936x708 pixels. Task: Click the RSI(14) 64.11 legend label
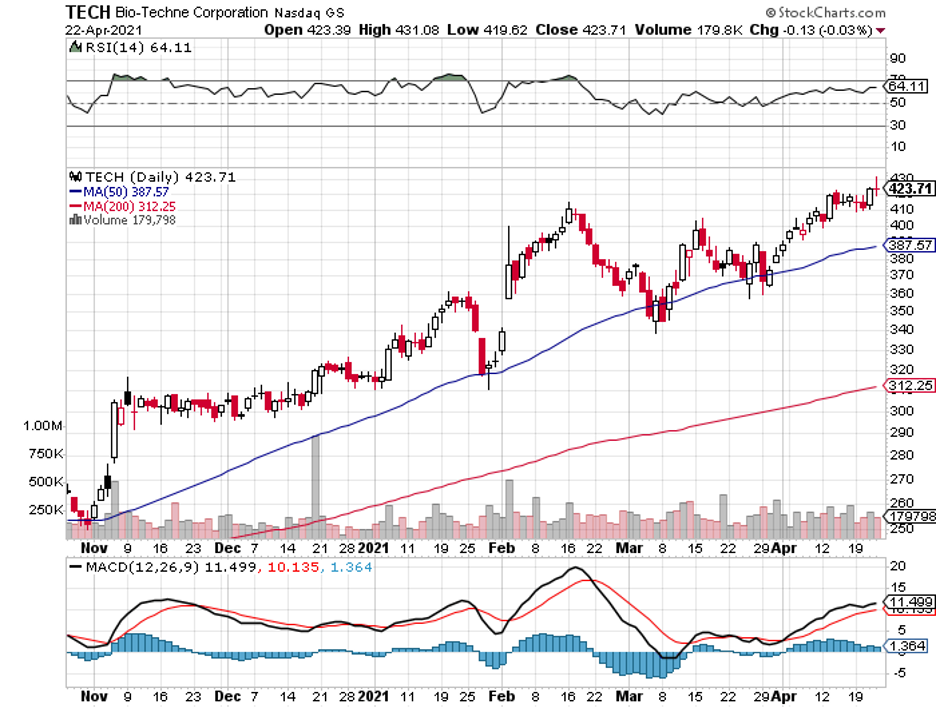(x=138, y=48)
